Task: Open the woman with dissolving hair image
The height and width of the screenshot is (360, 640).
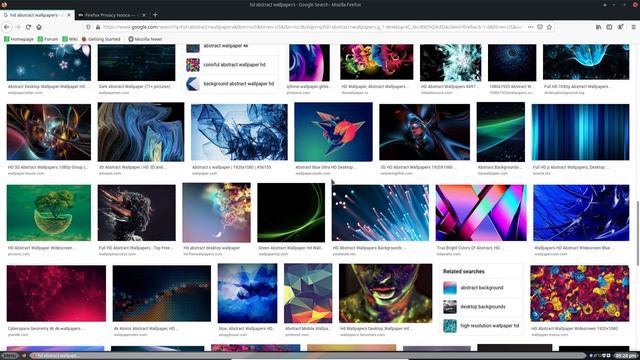Action: coord(137,213)
